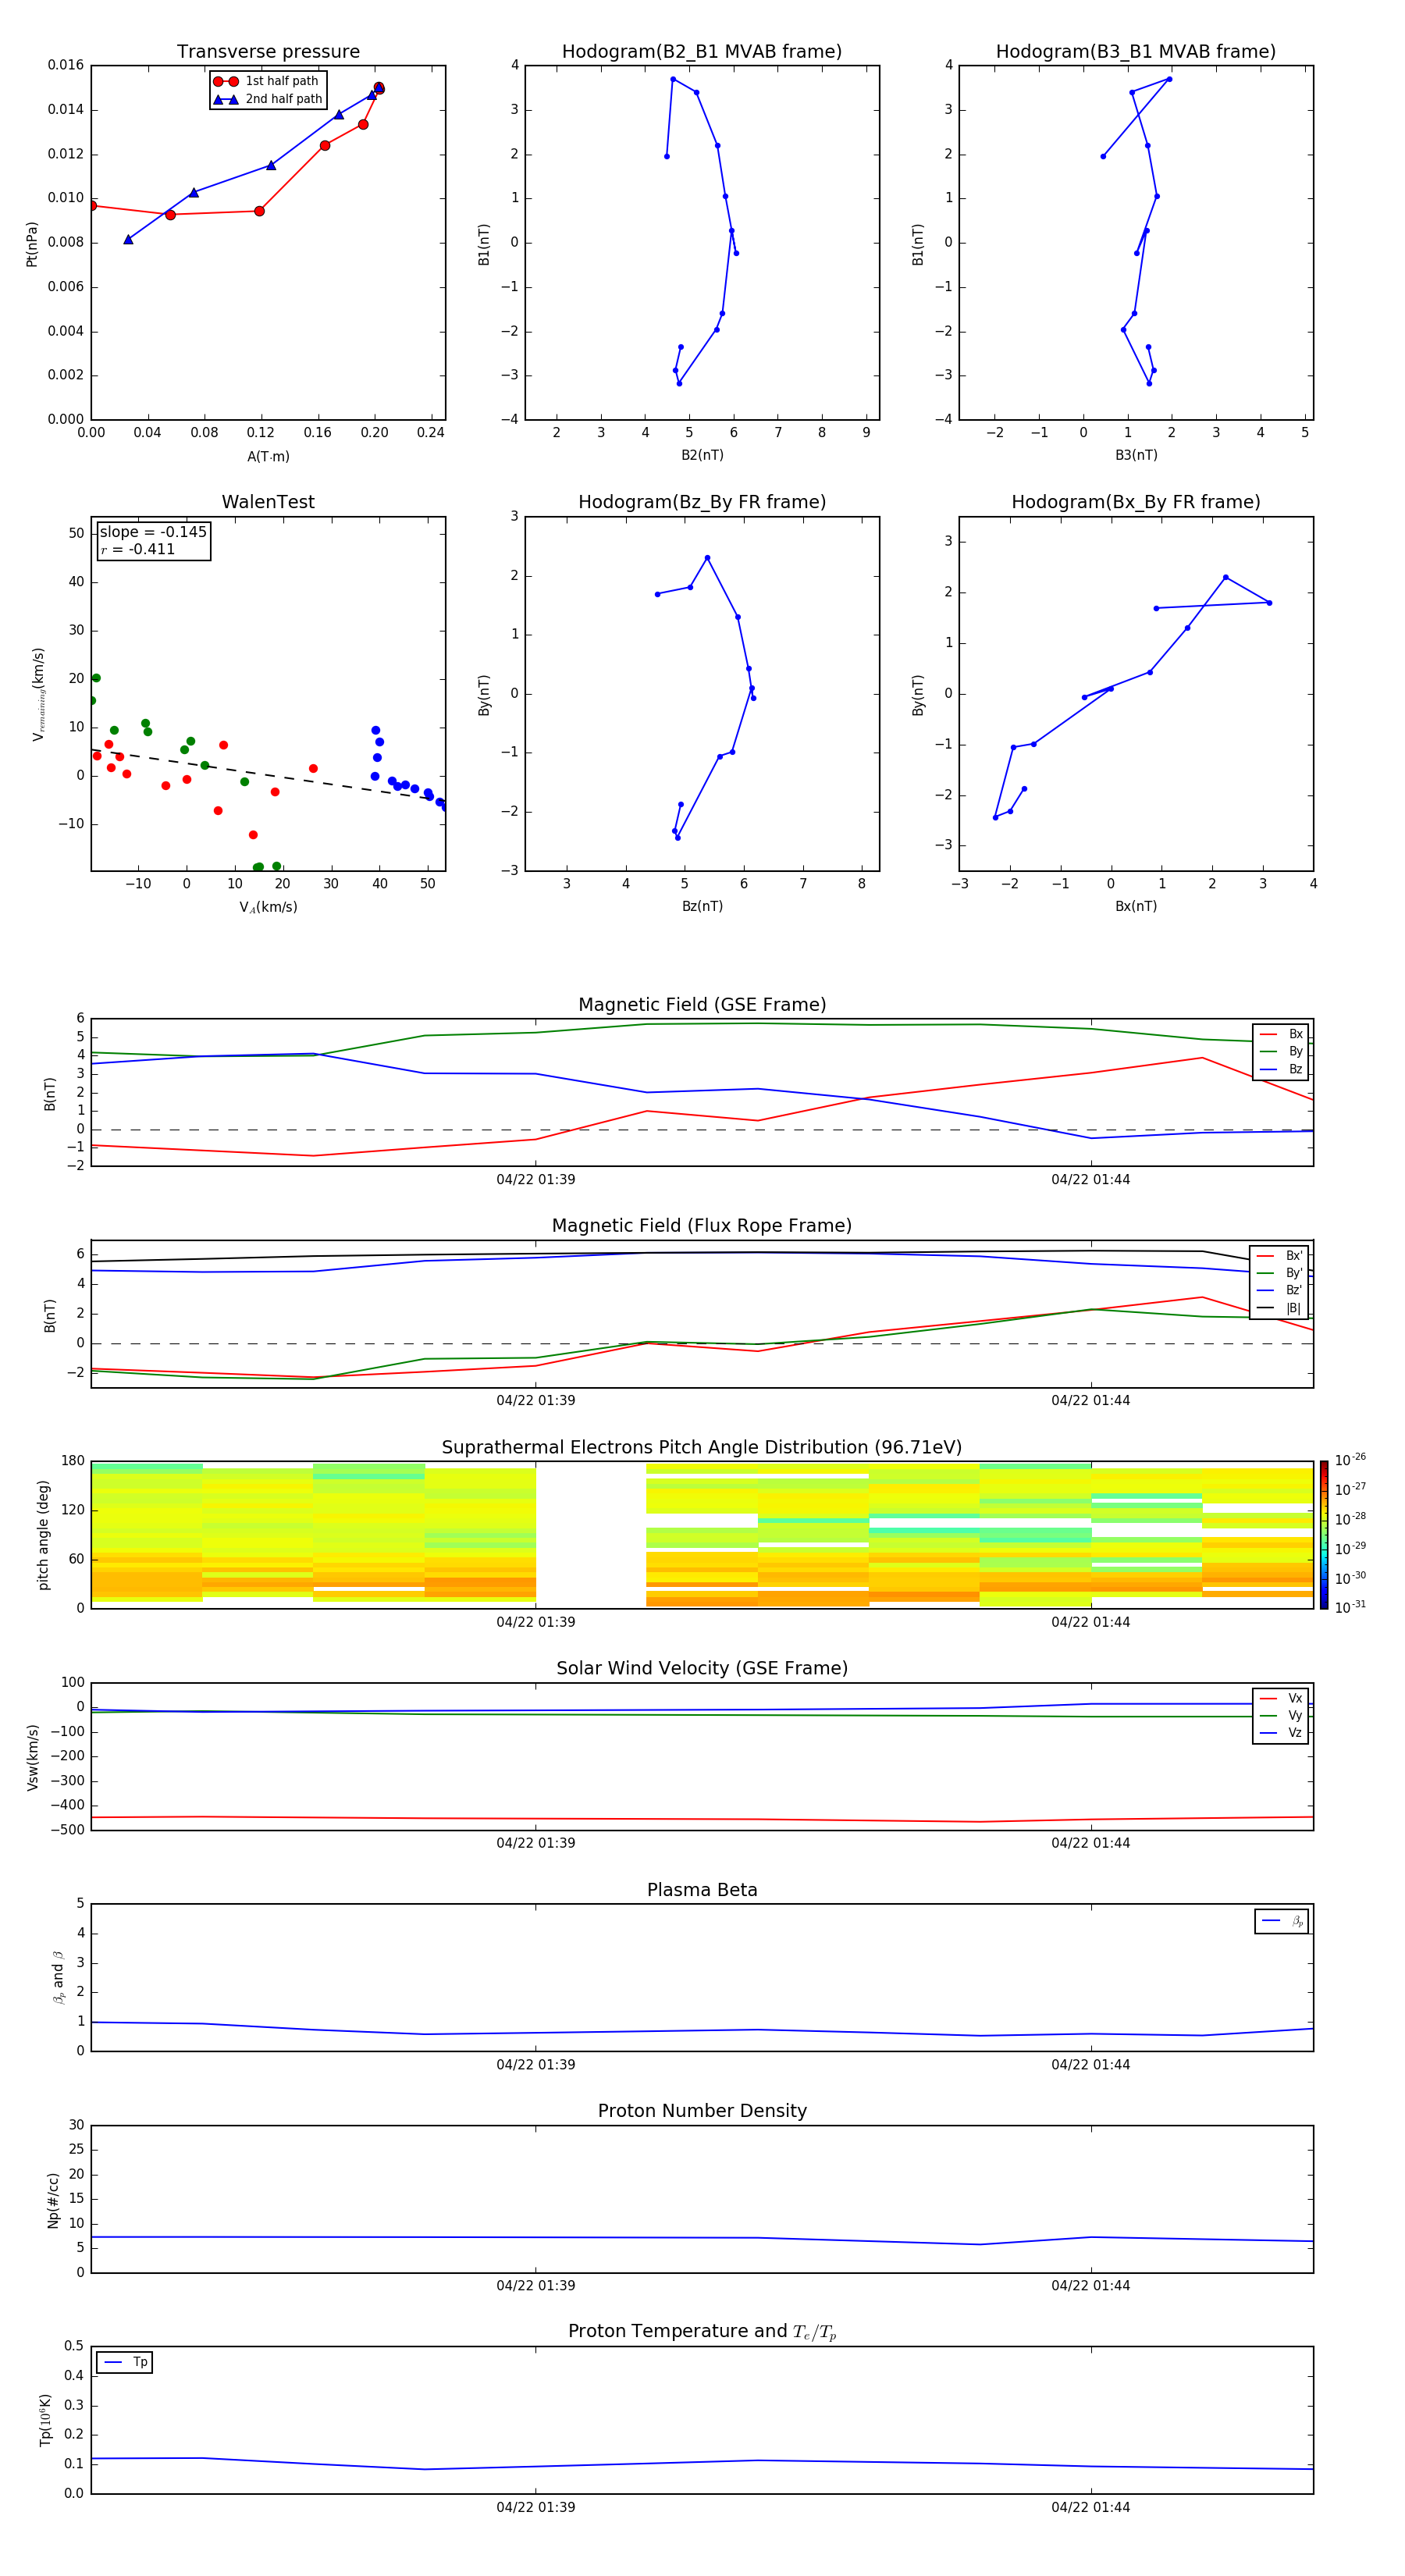Click the "Np(#/cc)" y-axis label
The image size is (1405, 2576).
click(53, 2200)
